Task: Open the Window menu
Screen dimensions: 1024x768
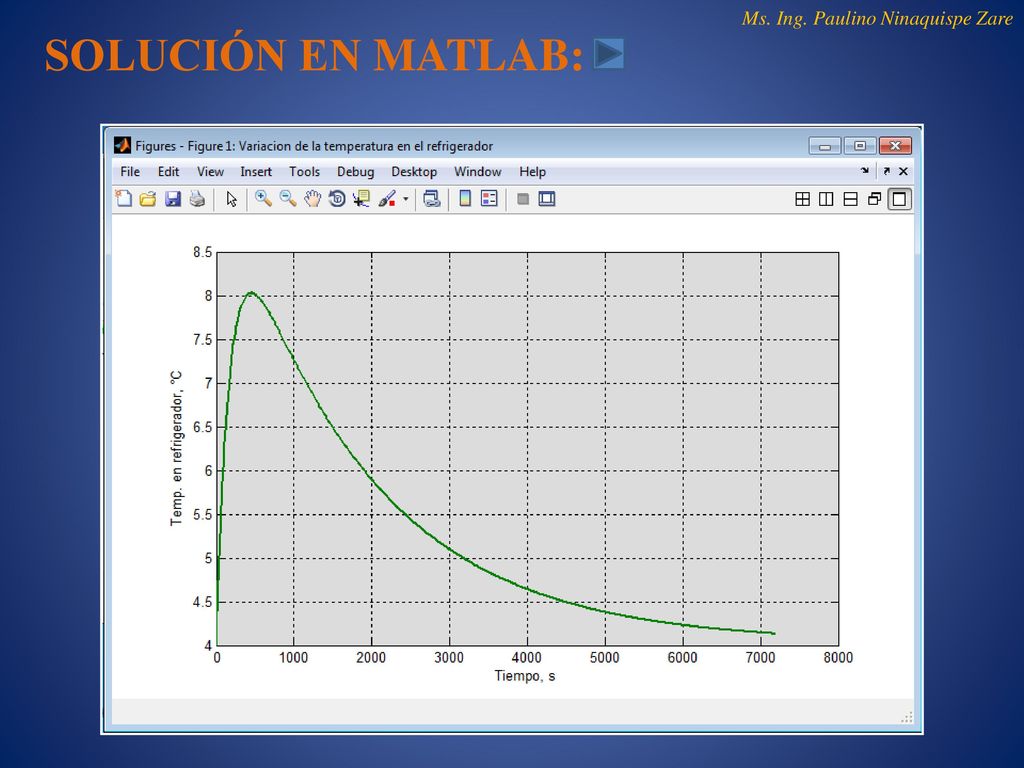Action: [477, 172]
